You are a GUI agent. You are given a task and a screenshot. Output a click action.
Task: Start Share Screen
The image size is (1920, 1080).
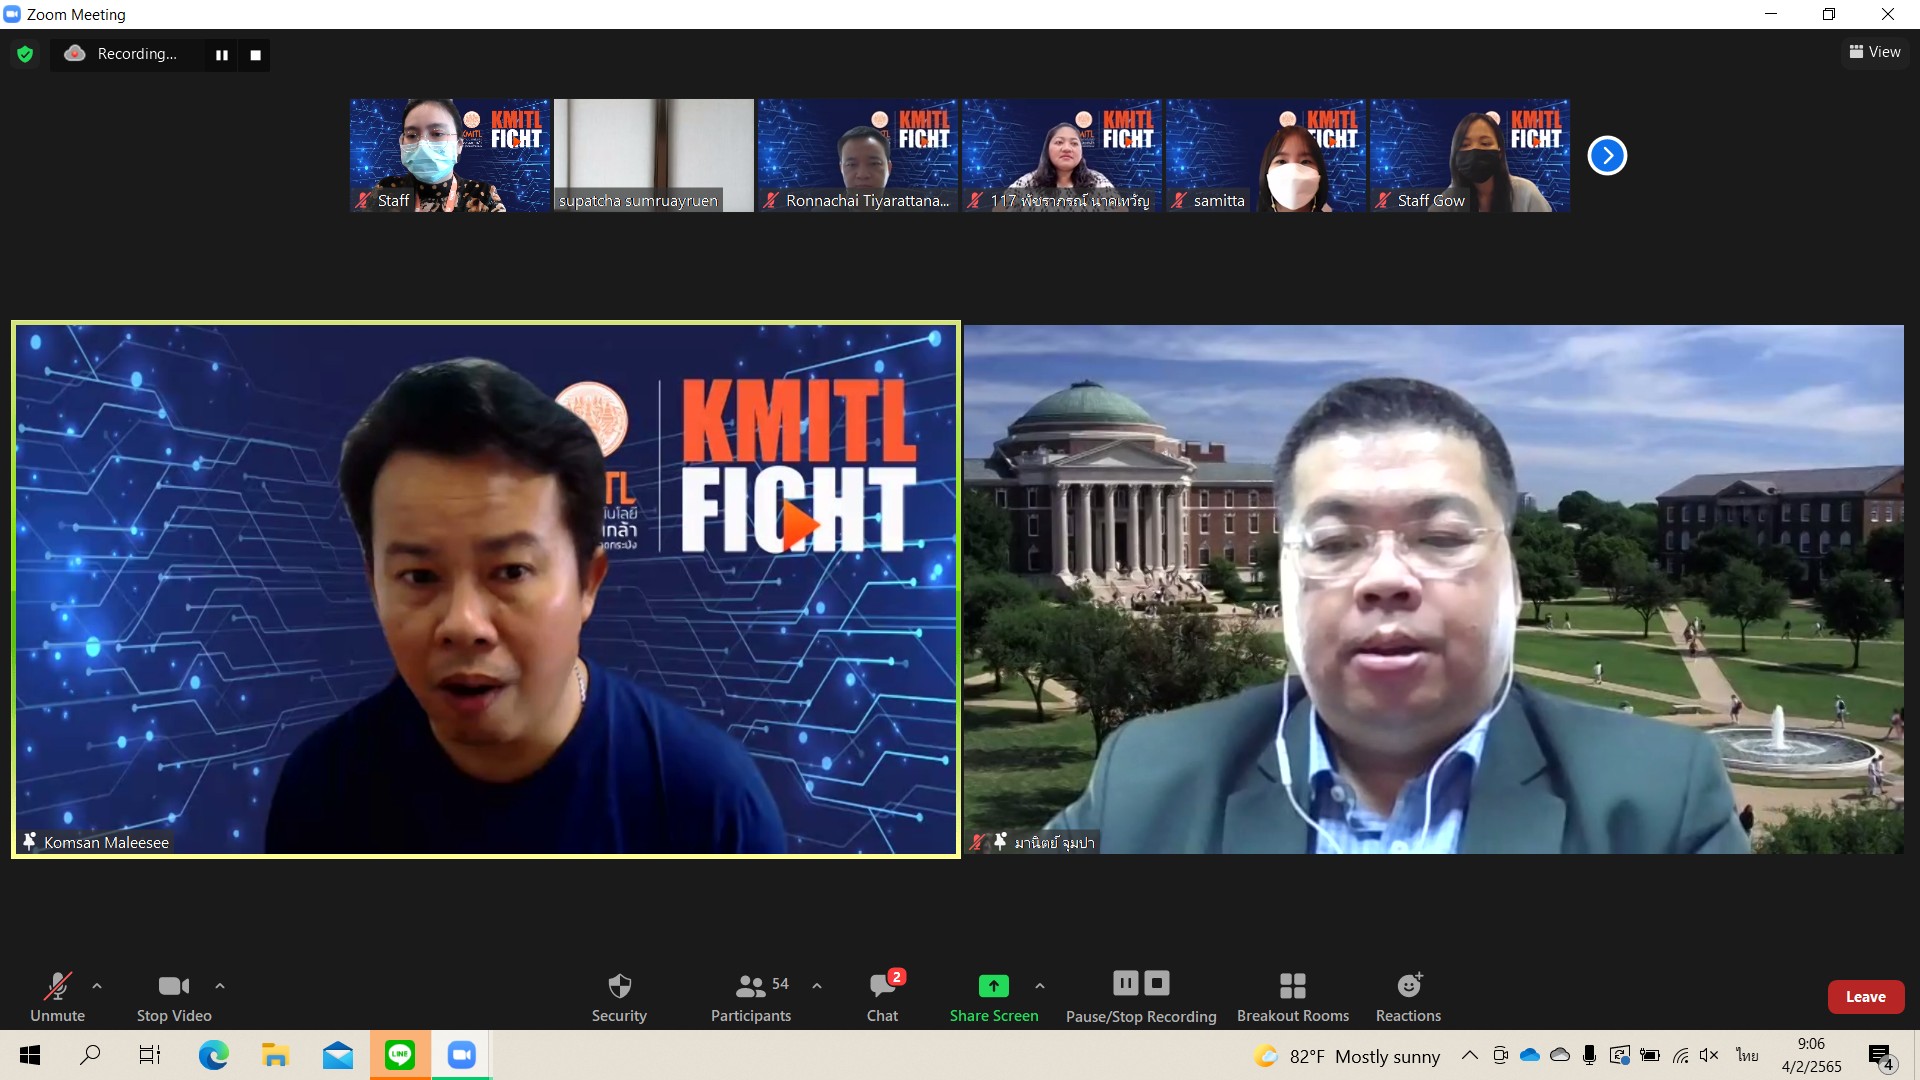(x=994, y=996)
